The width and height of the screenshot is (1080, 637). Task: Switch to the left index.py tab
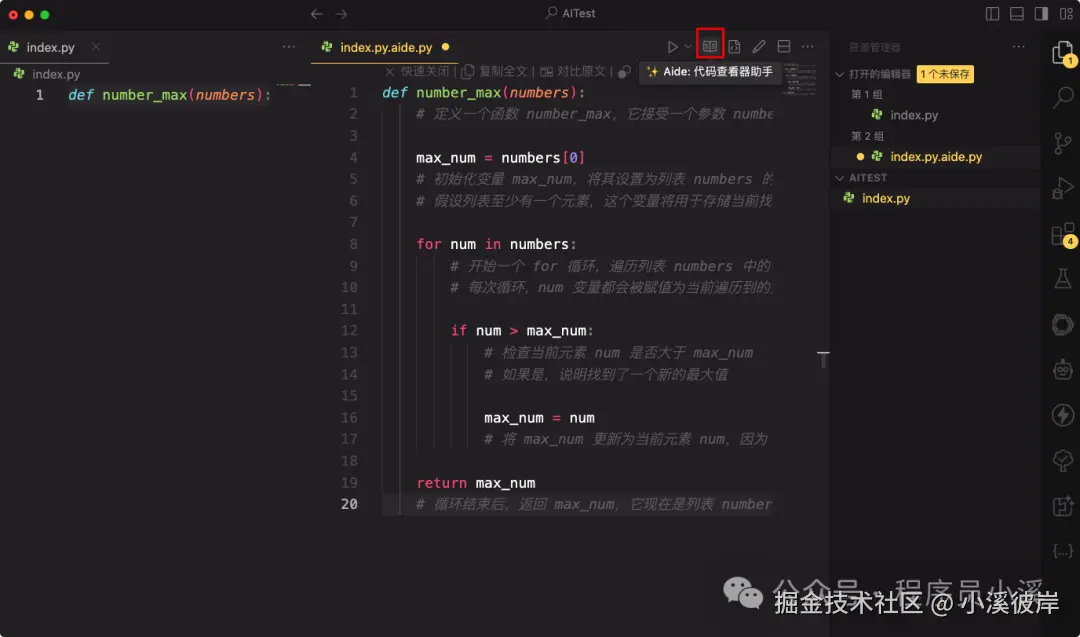(x=48, y=46)
